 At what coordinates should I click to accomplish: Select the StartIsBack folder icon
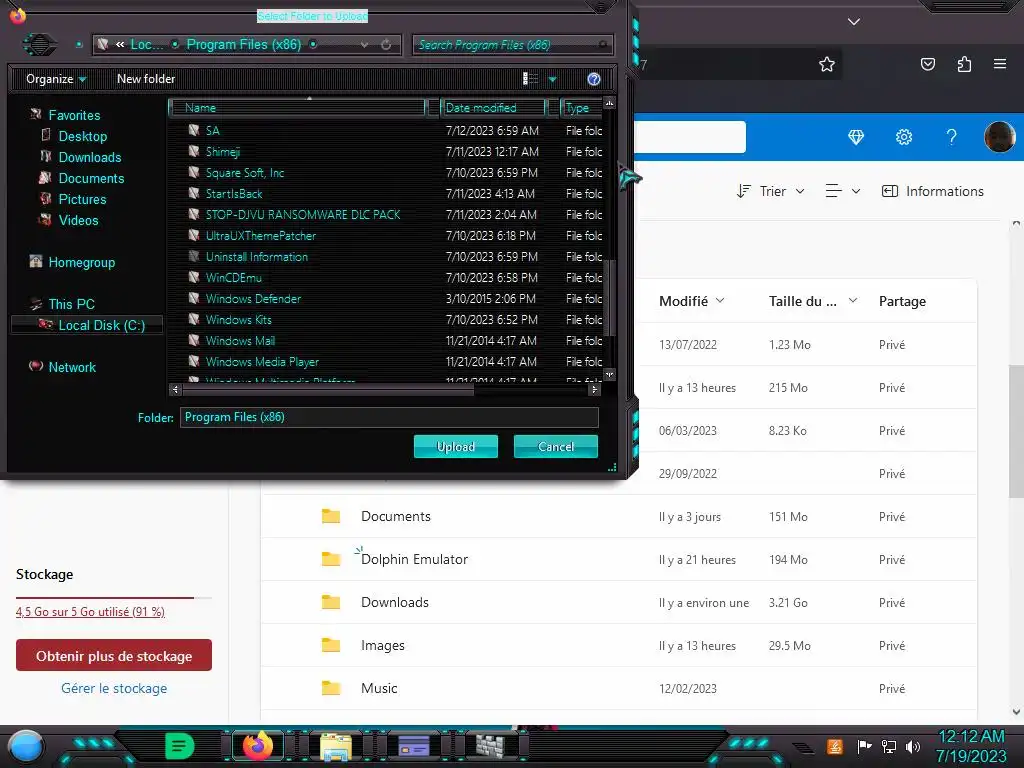click(193, 193)
